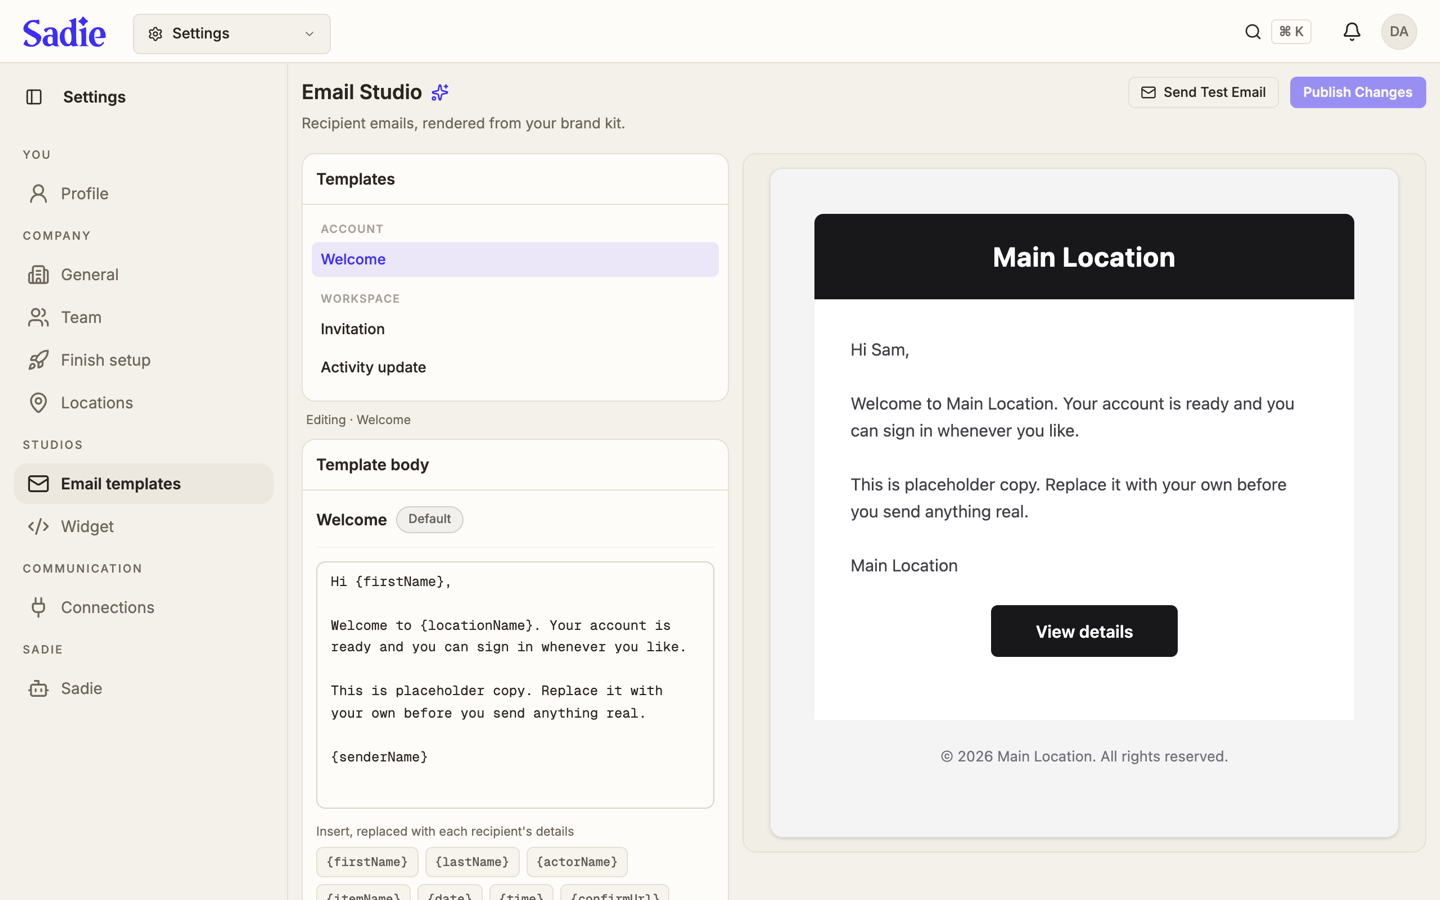
Task: Click the Widget code brackets icon
Action: click(38, 527)
